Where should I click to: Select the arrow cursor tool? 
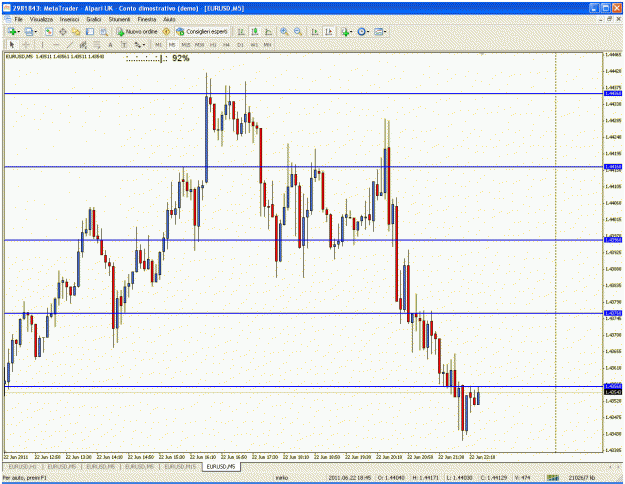click(12, 45)
